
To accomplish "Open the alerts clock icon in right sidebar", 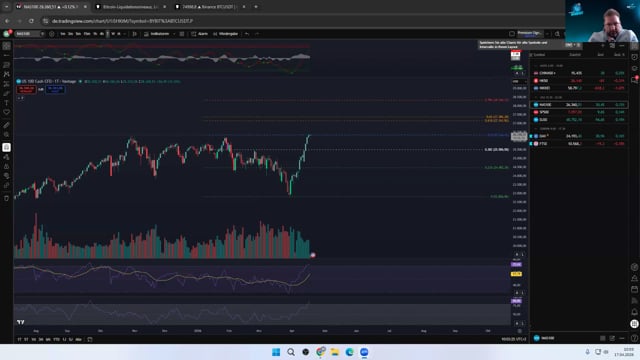I will pyautogui.click(x=634, y=57).
